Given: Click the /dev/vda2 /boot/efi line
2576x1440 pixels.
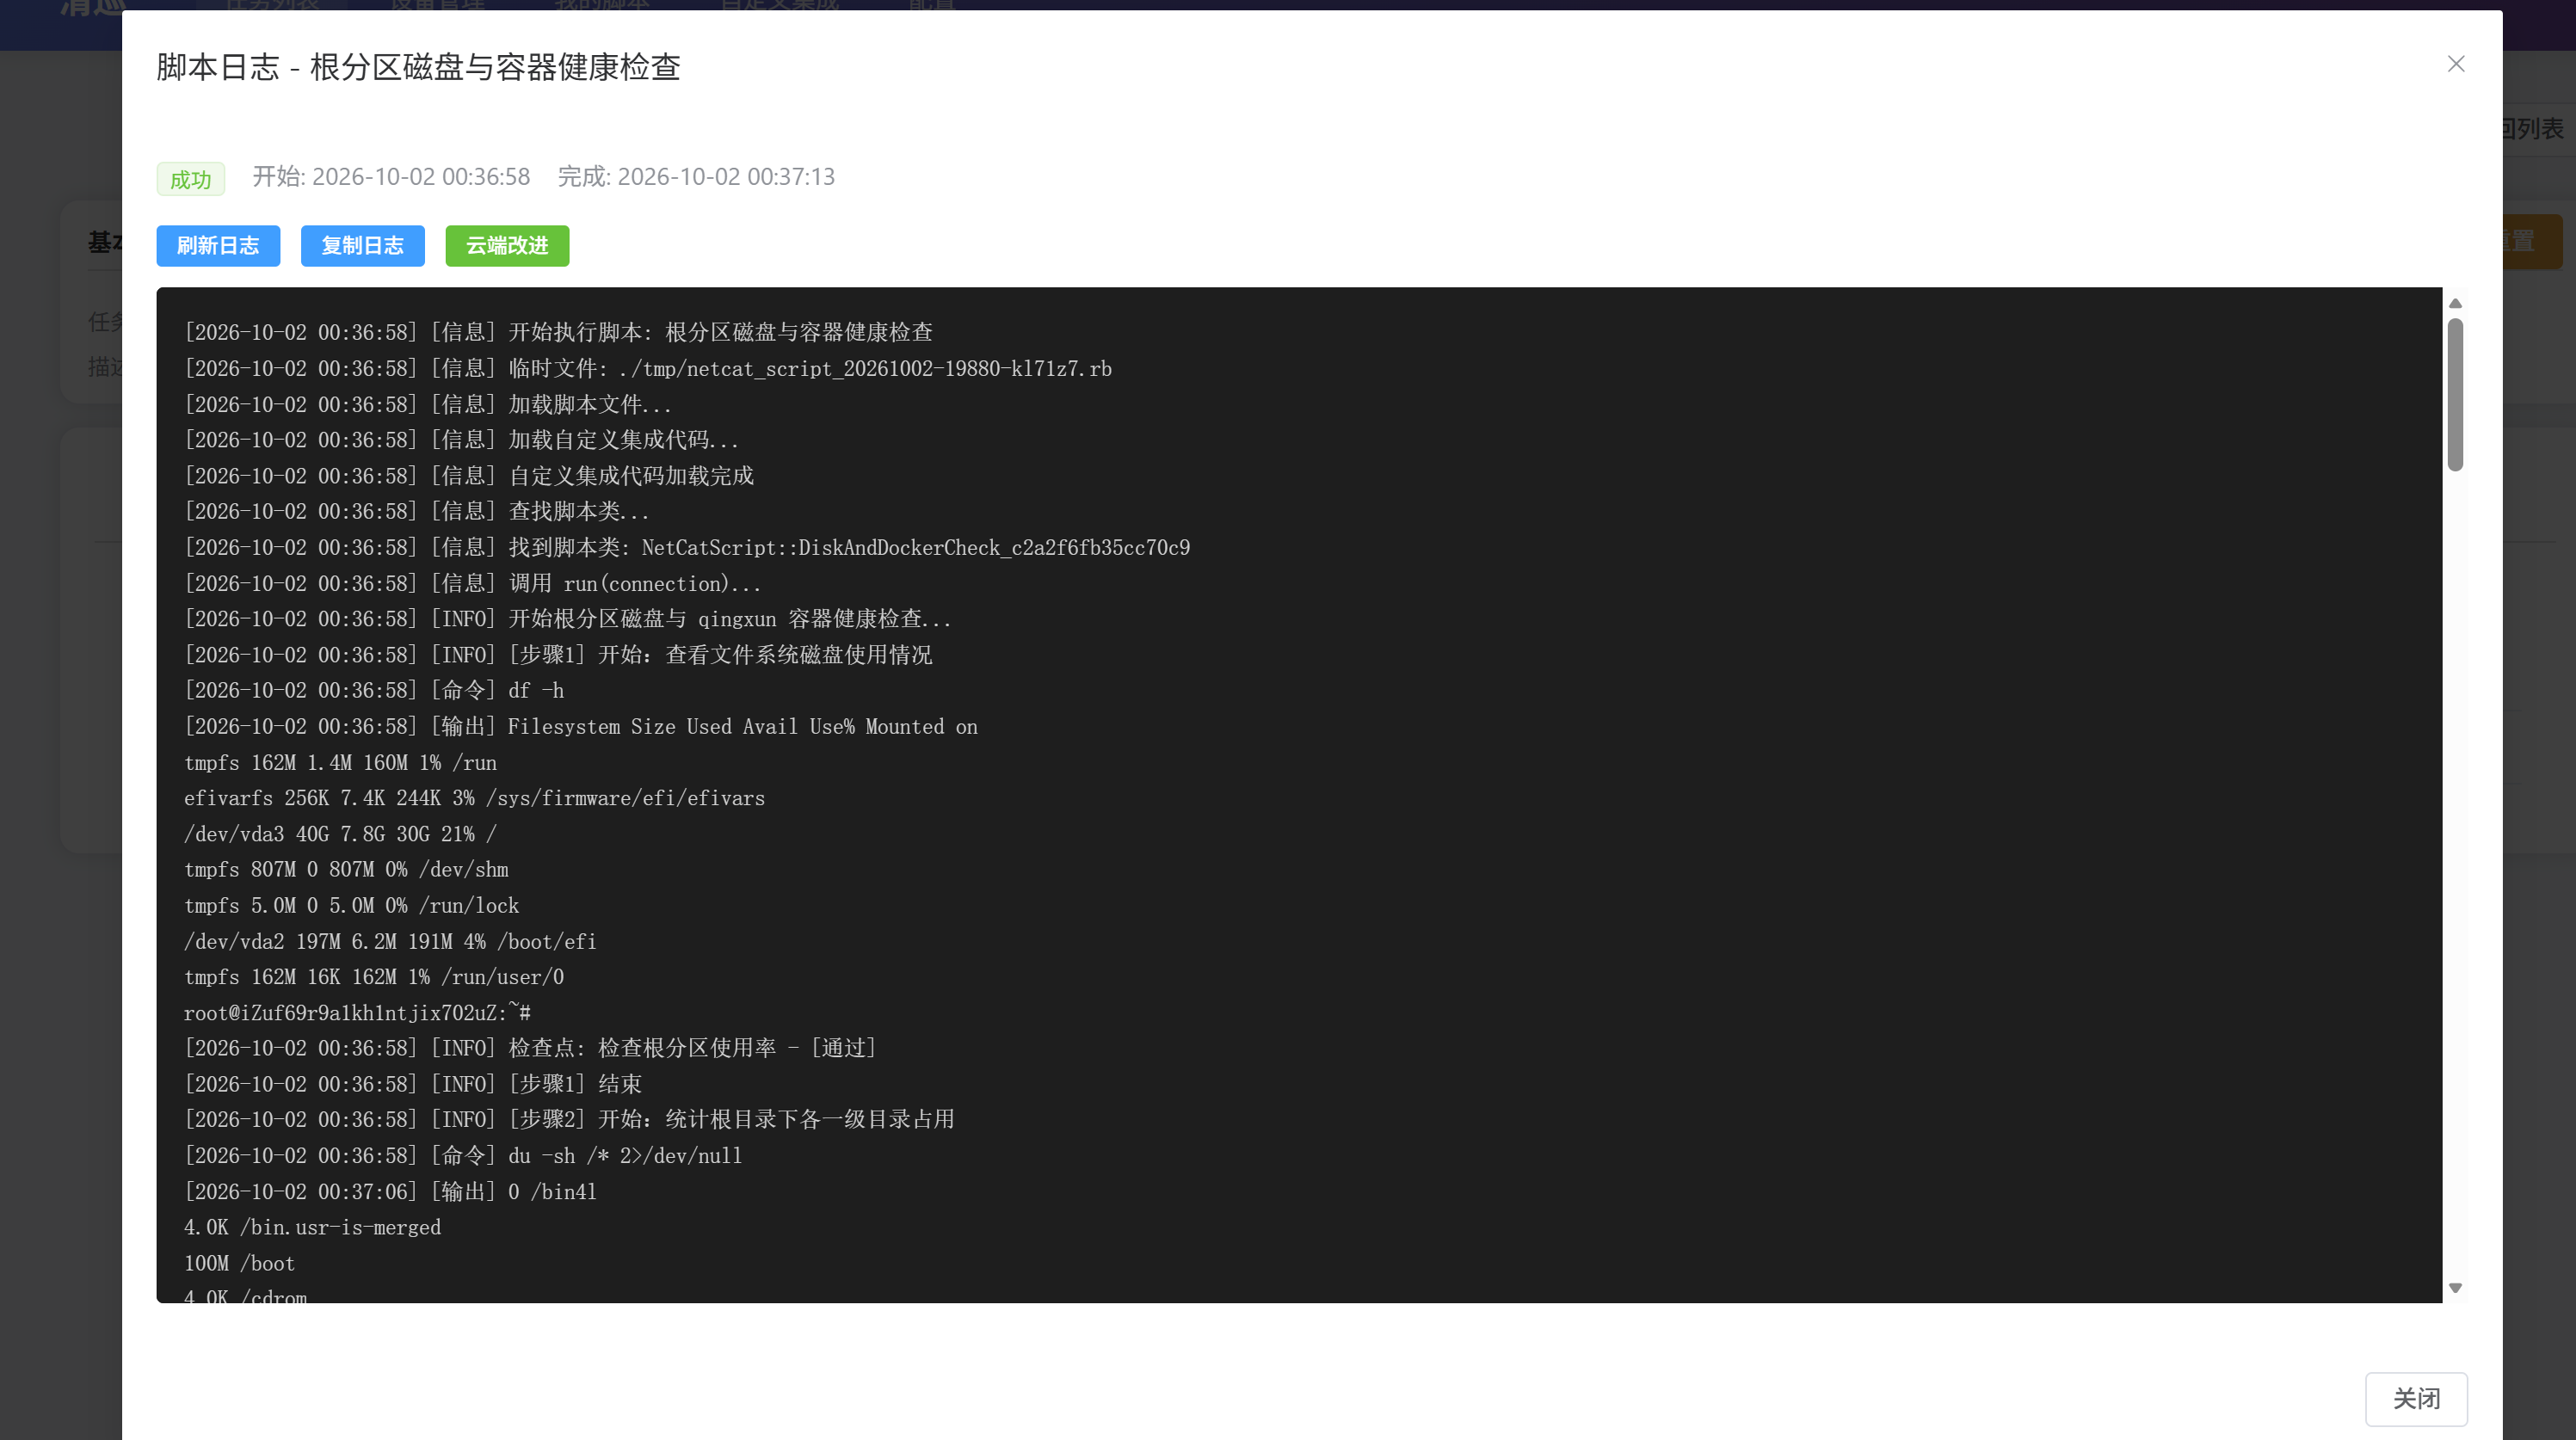Looking at the screenshot, I should (390, 942).
